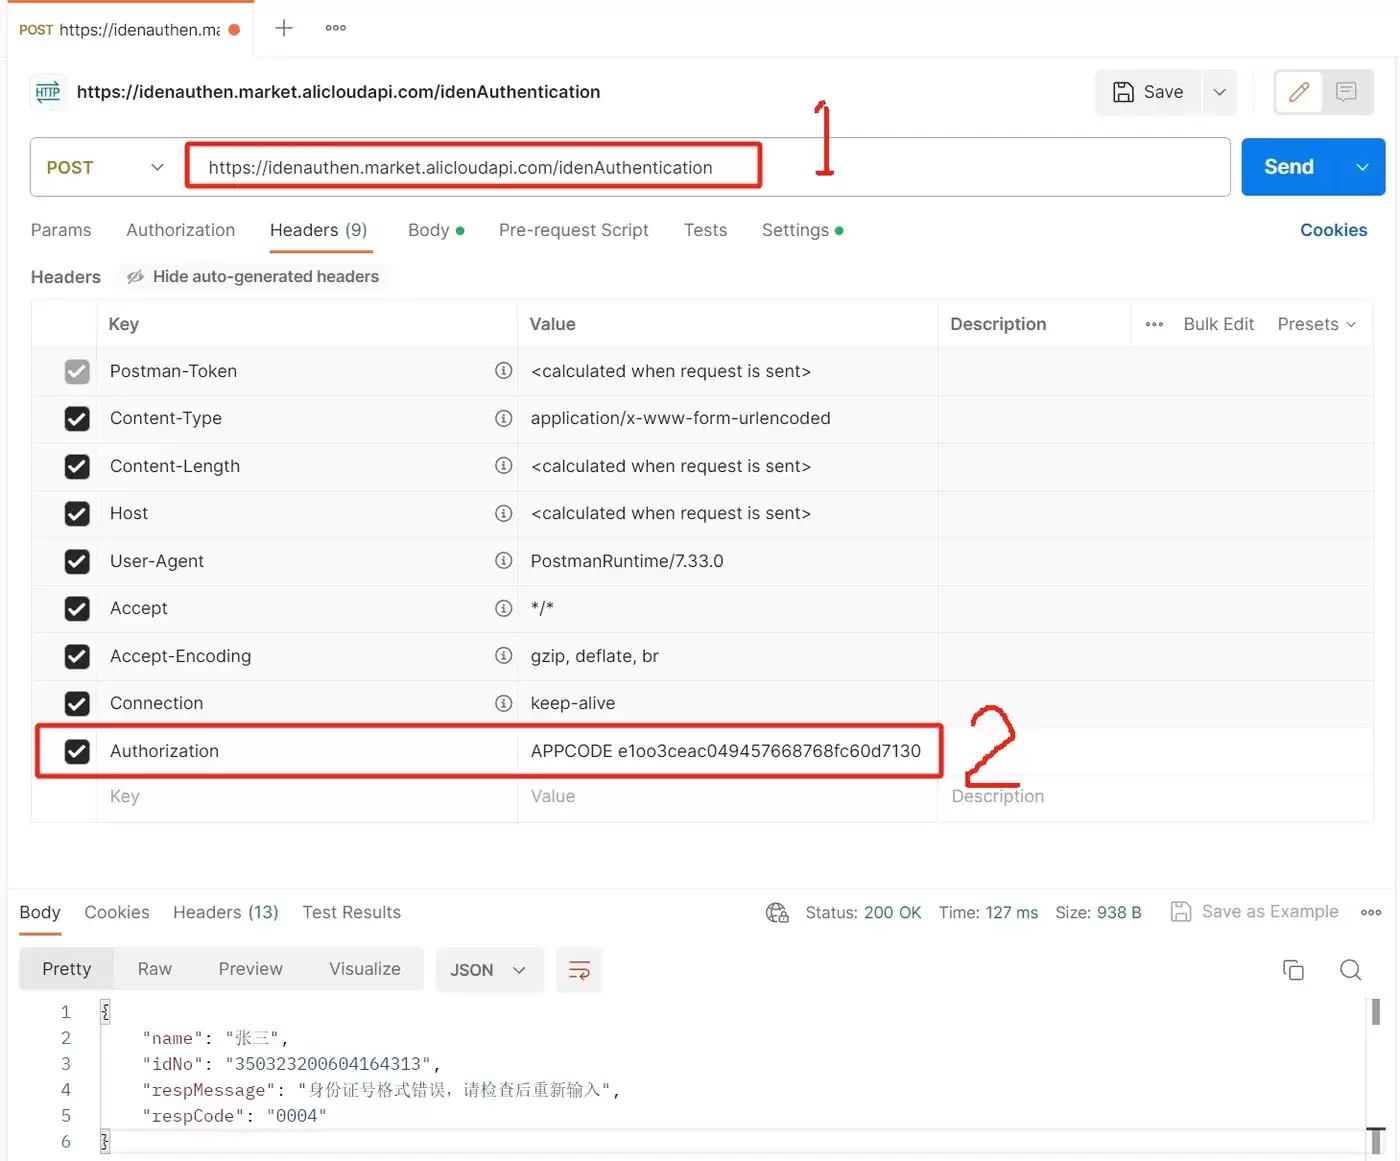1400x1161 pixels.
Task: Click network globe icon near Status
Action: tap(777, 912)
